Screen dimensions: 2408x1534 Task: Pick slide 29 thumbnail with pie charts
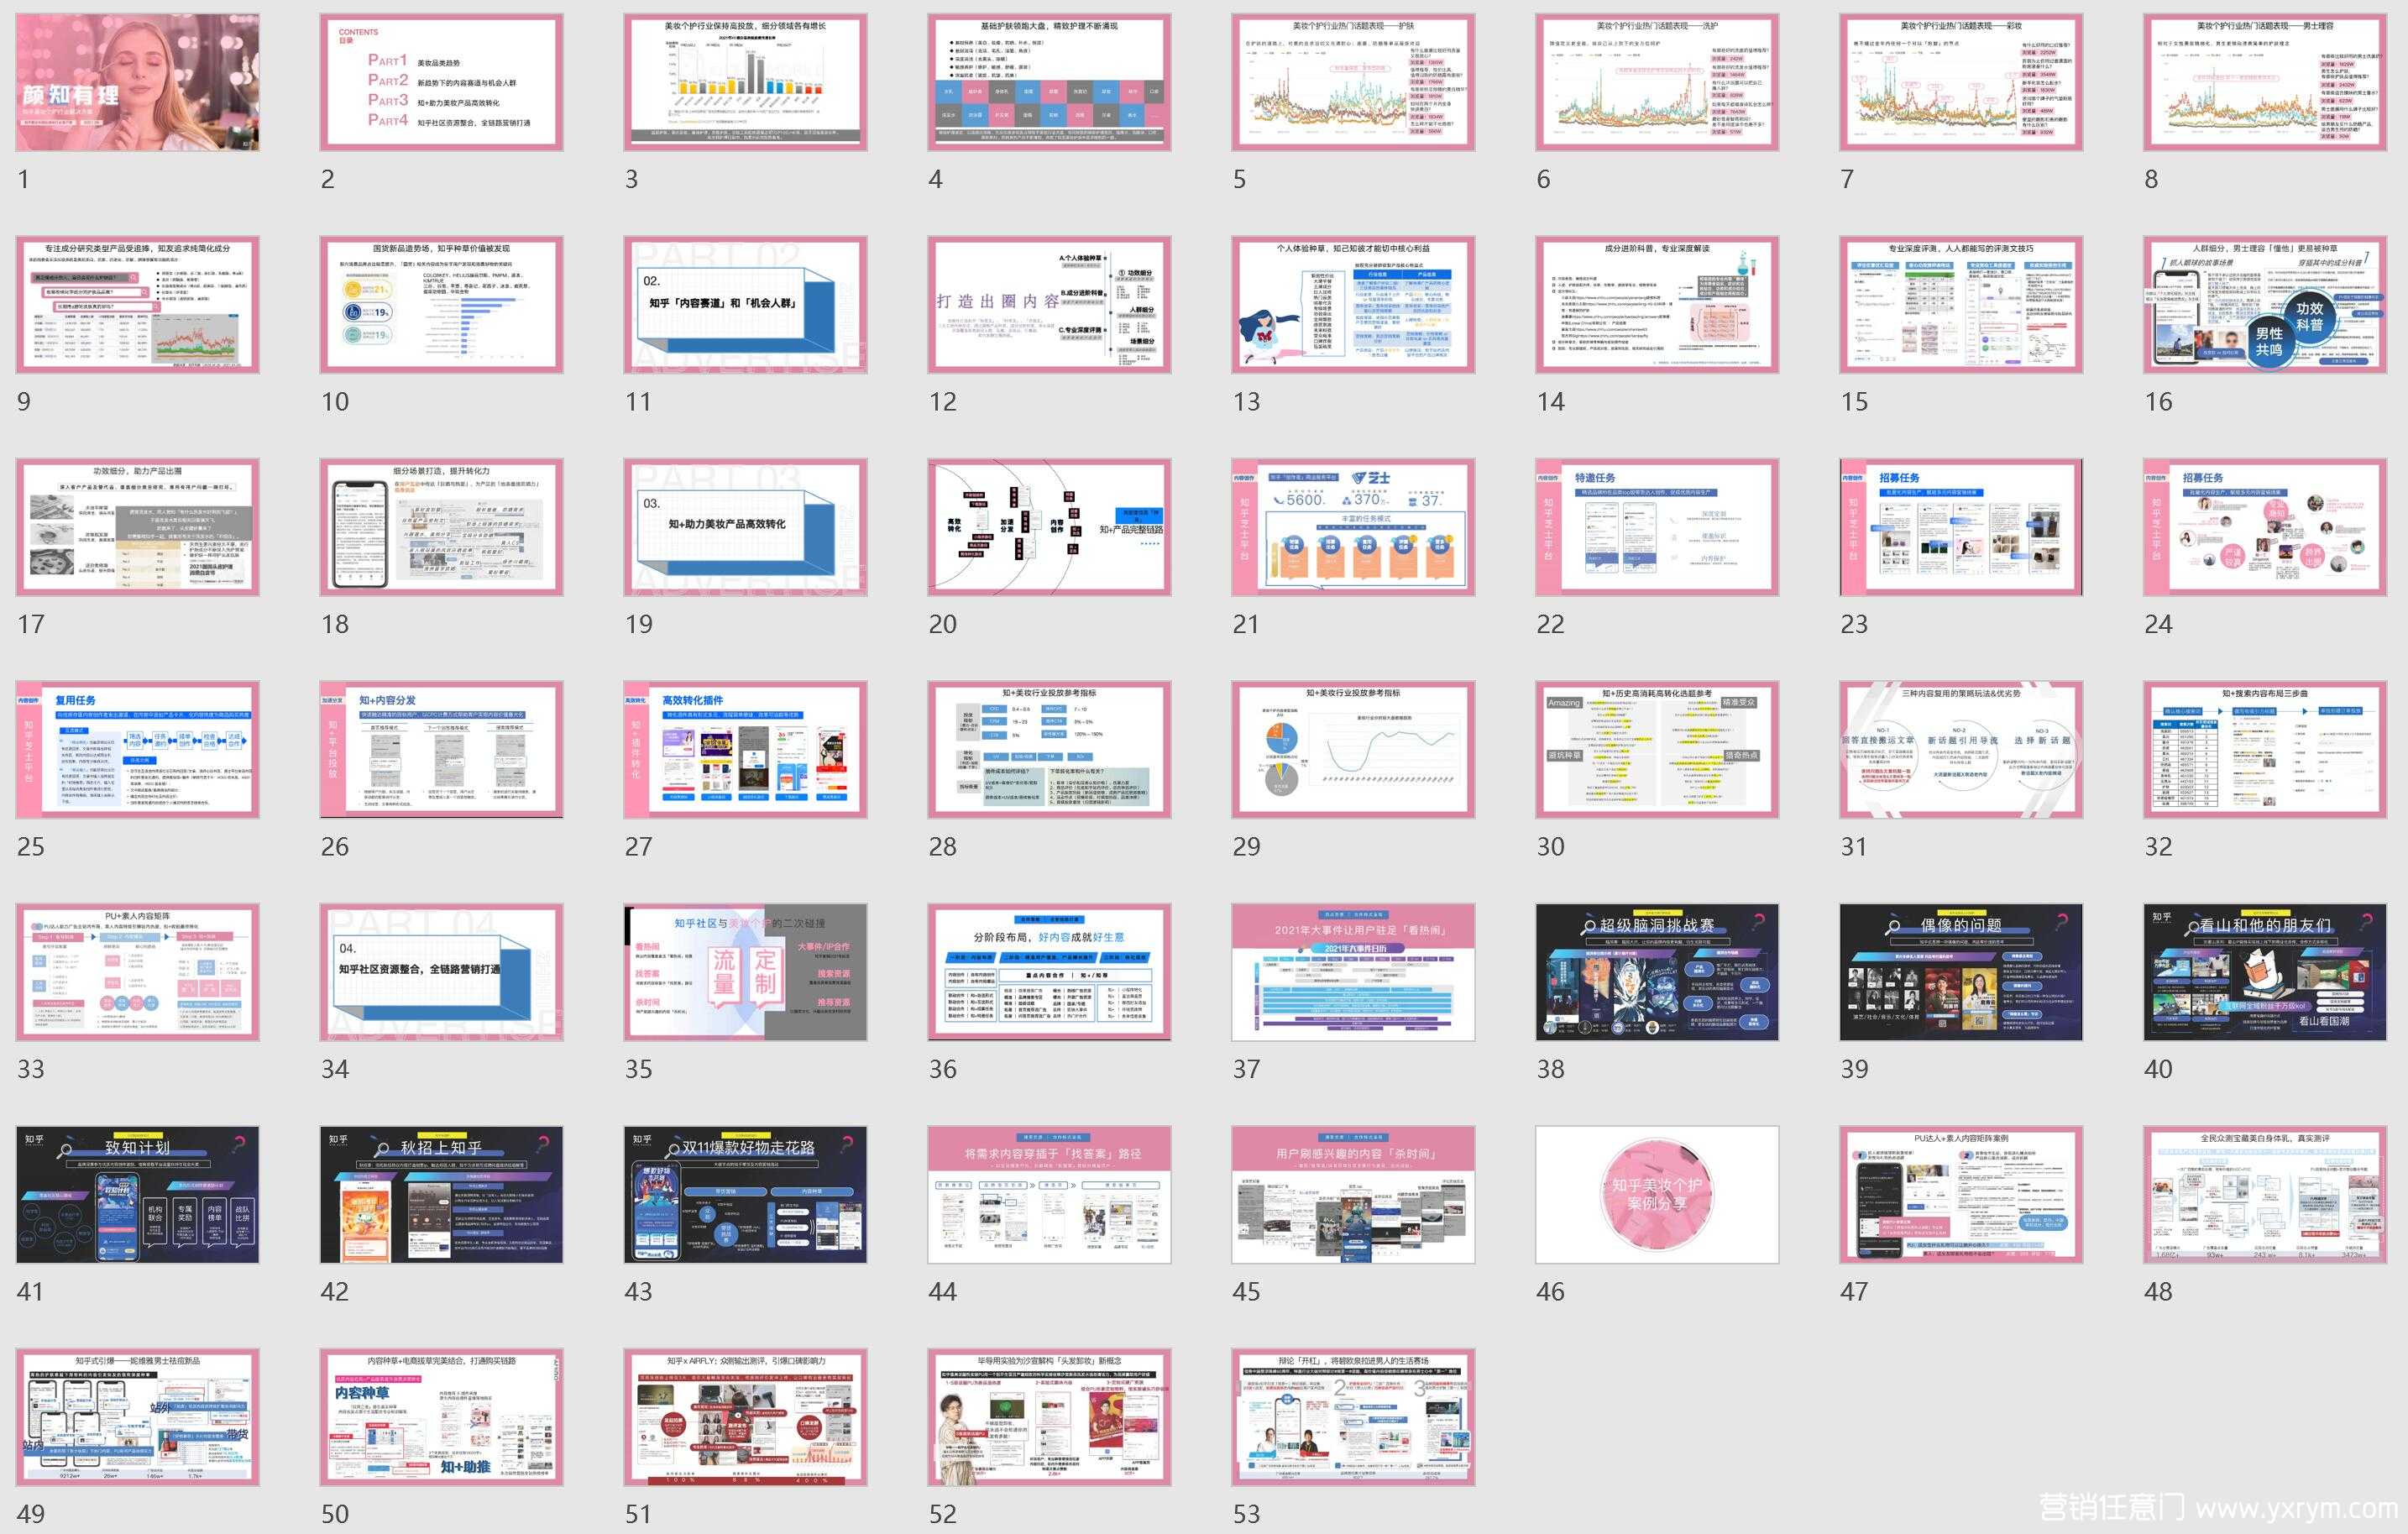click(1353, 750)
